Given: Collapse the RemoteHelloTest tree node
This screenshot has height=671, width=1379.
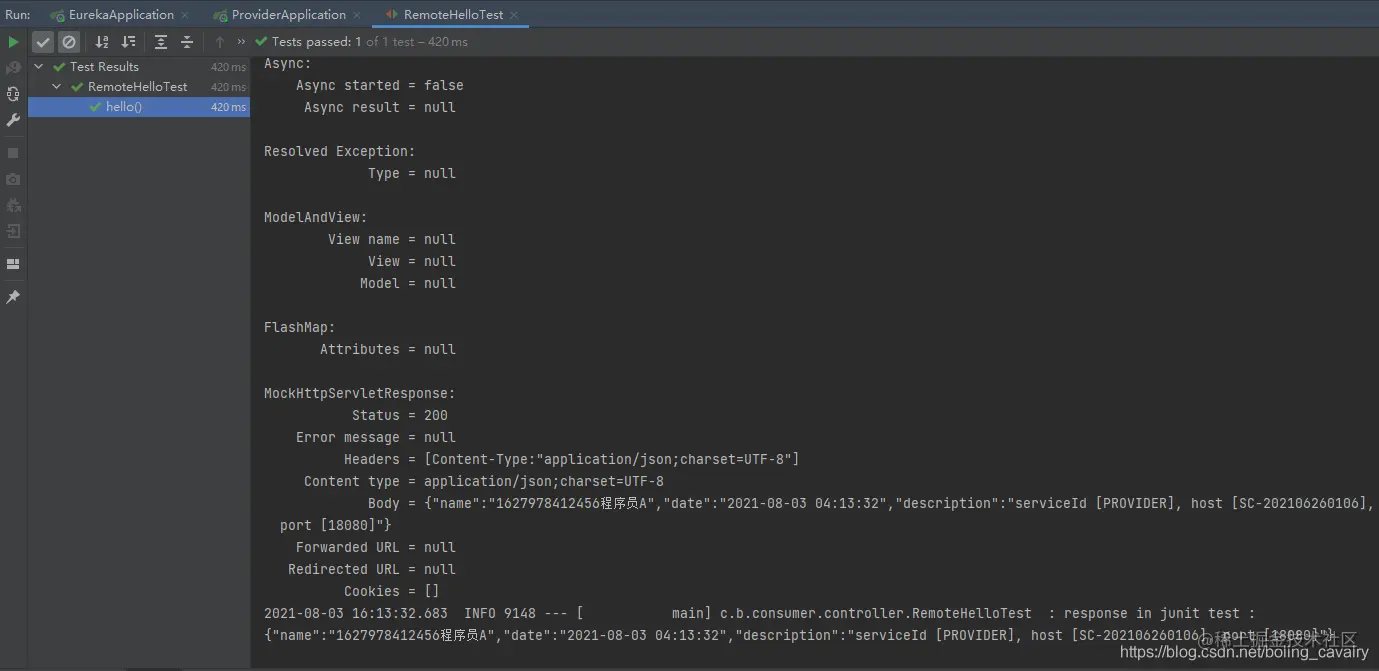Looking at the screenshot, I should pos(57,87).
